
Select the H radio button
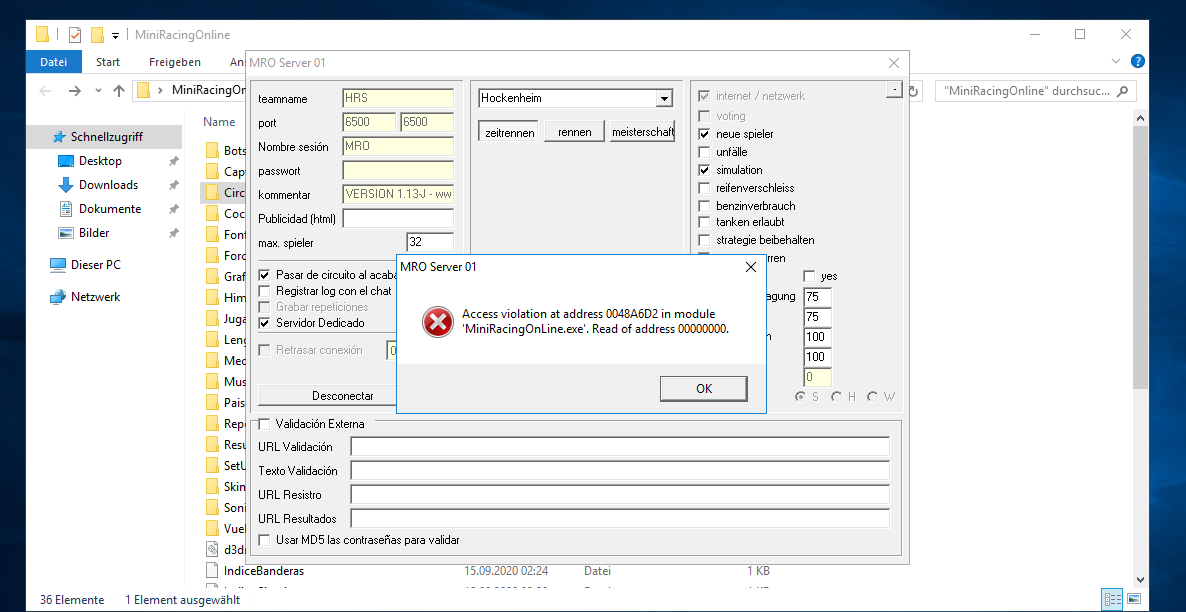click(837, 397)
